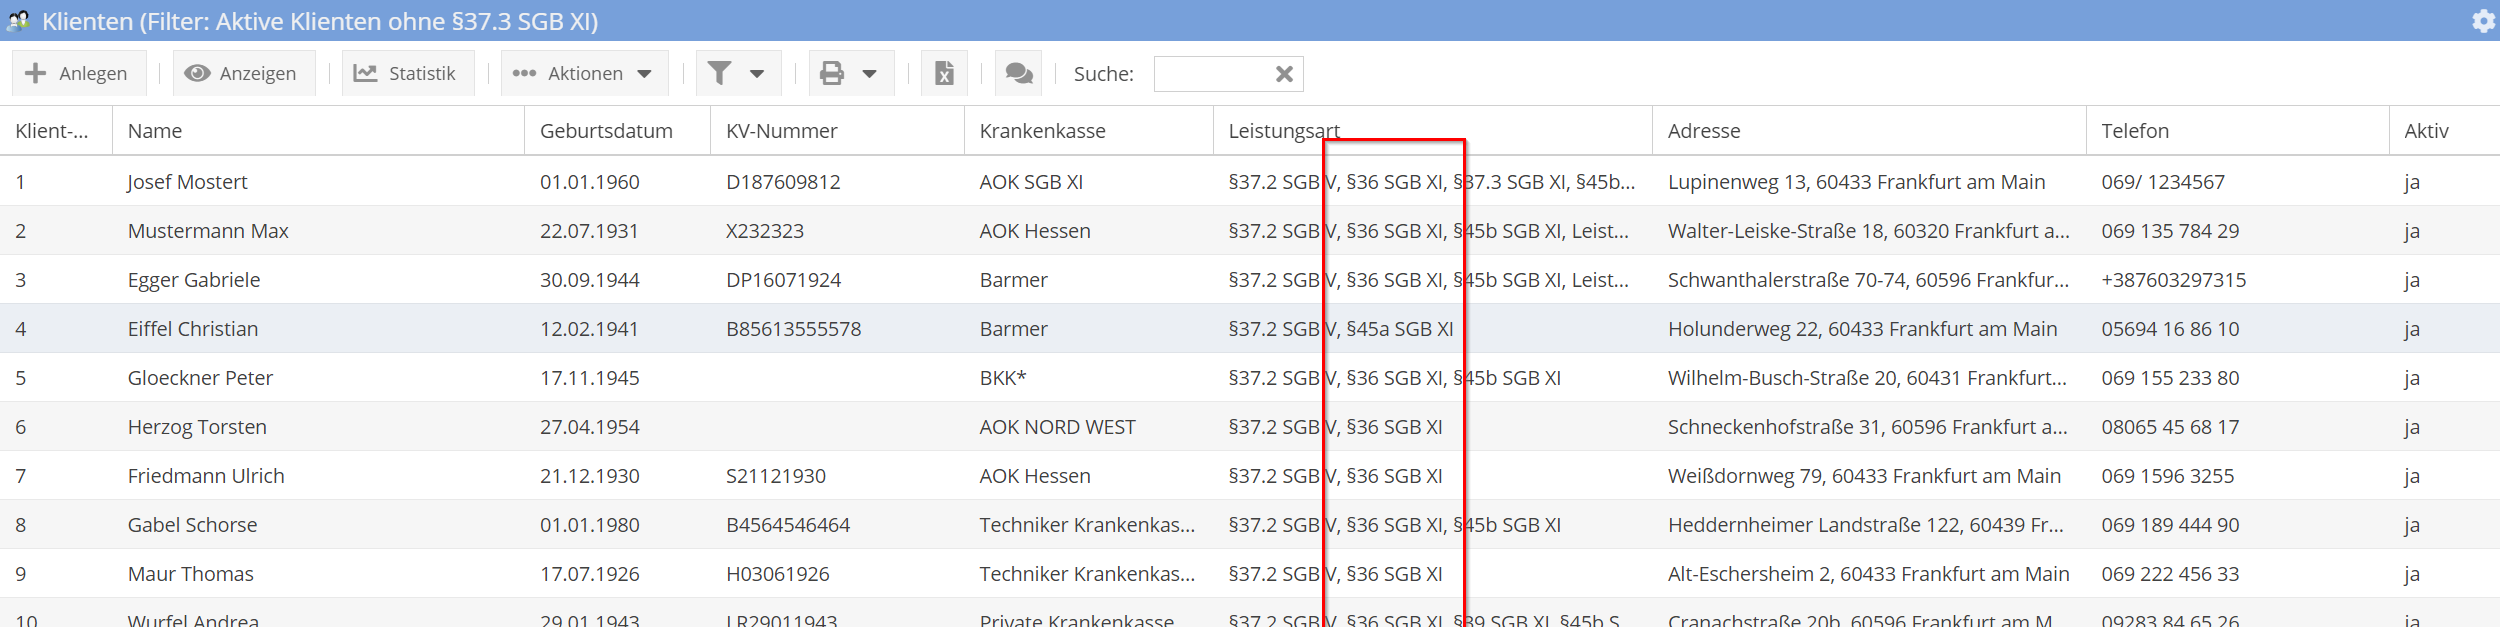Click the Anlegen button
Image resolution: width=2500 pixels, height=627 pixels.
click(x=78, y=73)
